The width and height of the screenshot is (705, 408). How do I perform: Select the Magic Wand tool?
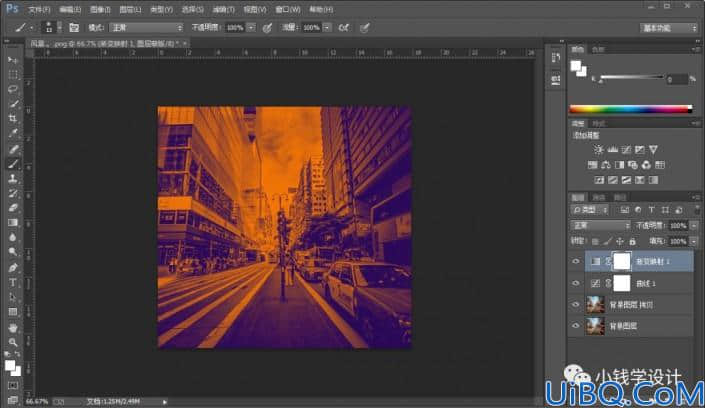(13, 104)
